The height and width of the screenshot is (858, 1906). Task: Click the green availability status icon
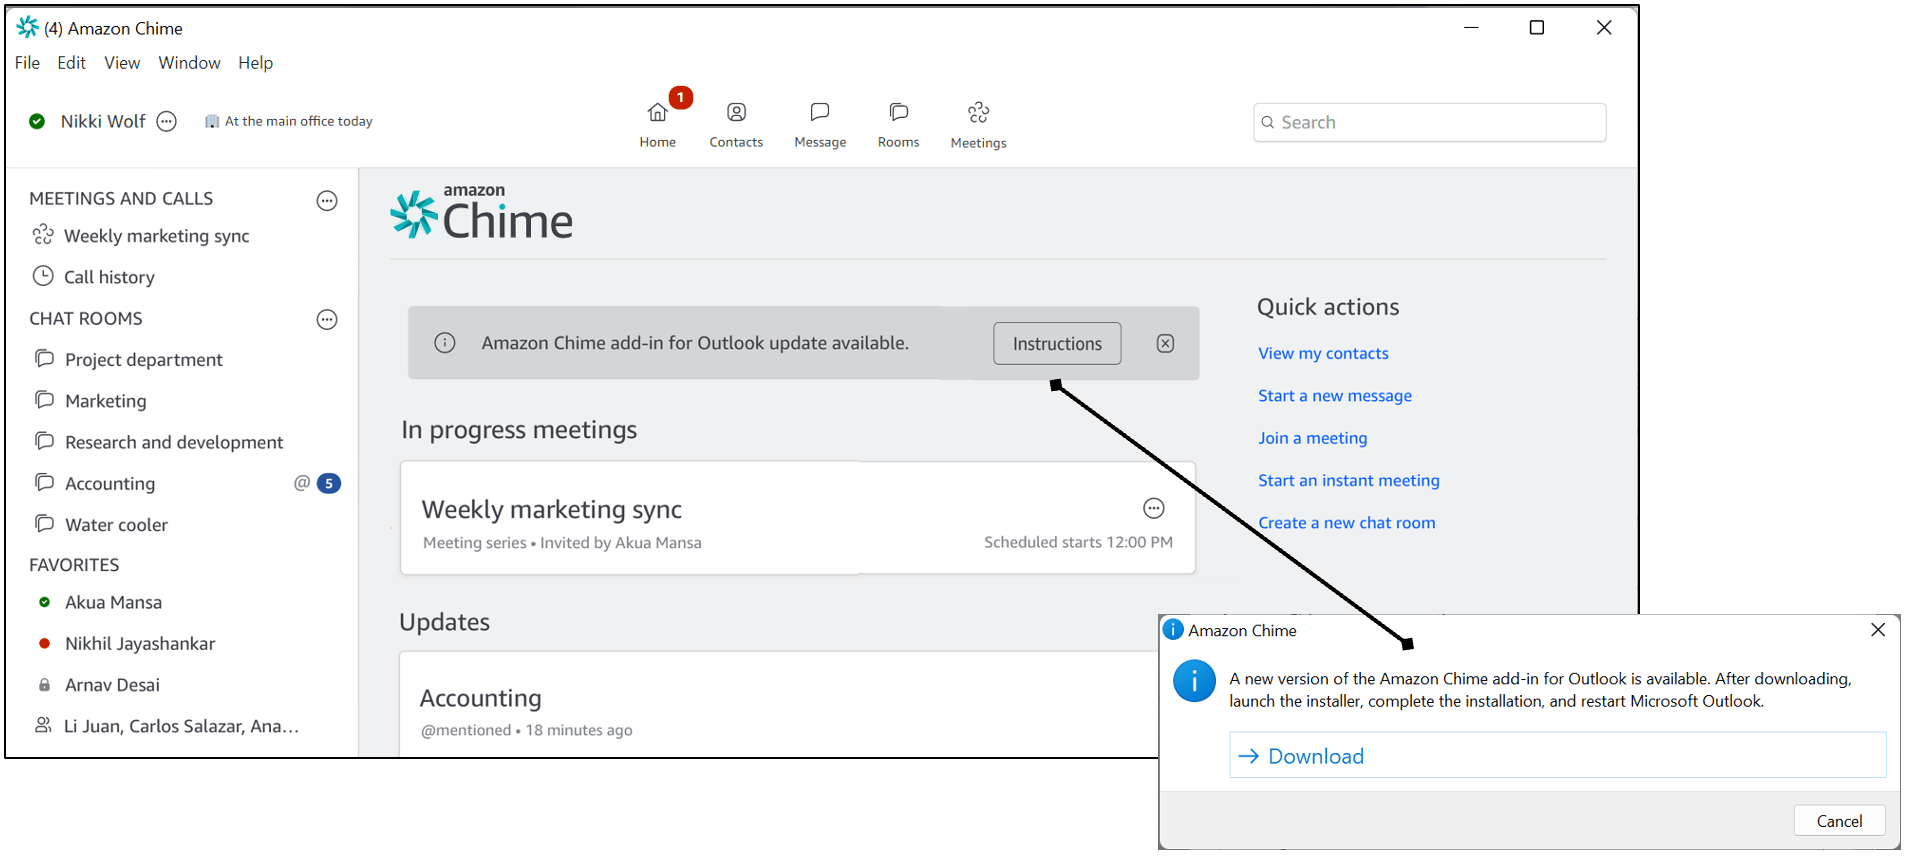(37, 121)
